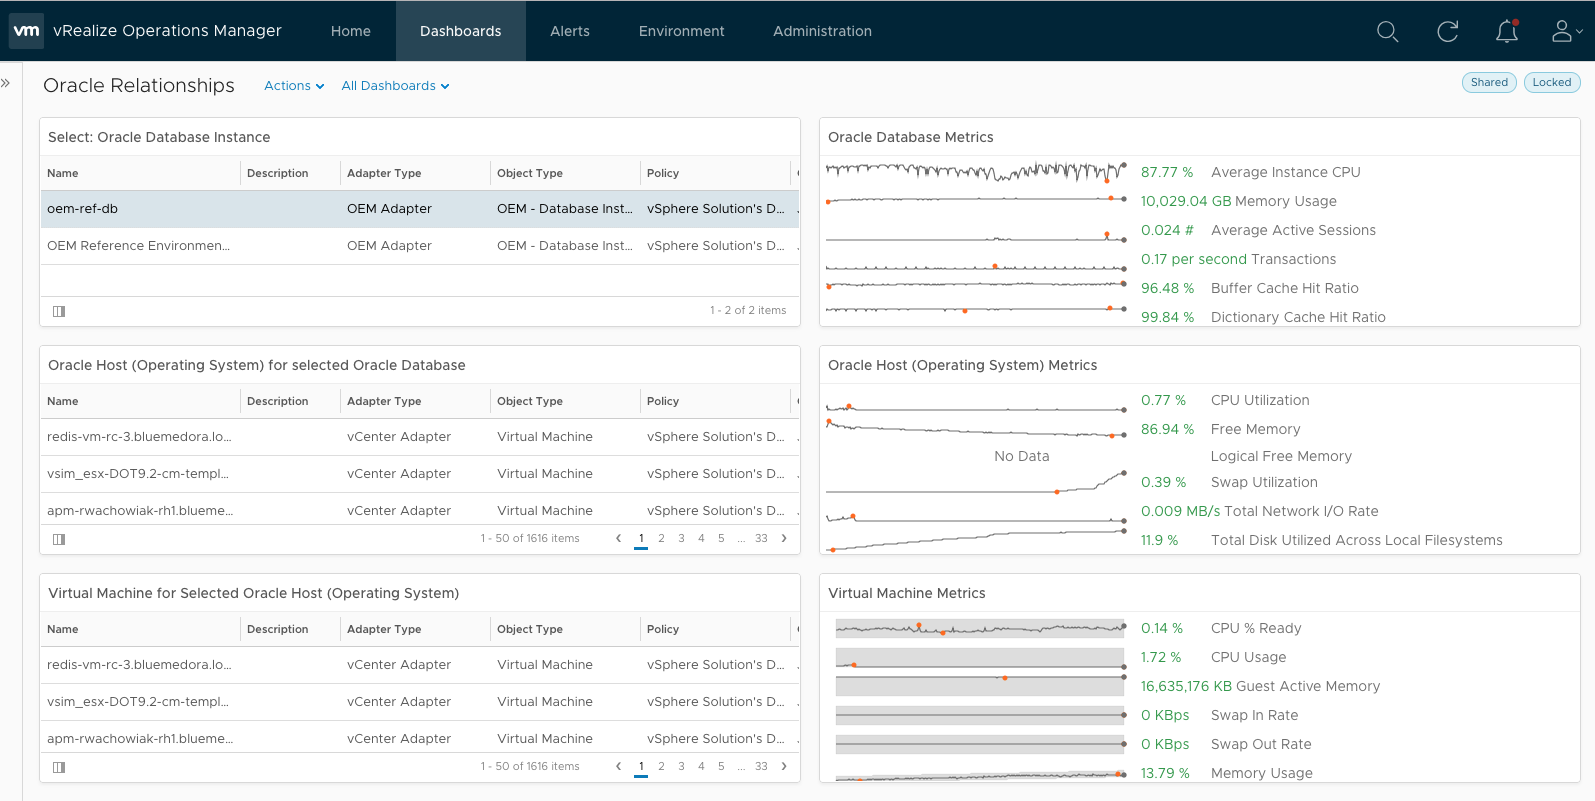This screenshot has width=1595, height=801.
Task: Open the All Dashboards dropdown
Action: click(x=395, y=86)
